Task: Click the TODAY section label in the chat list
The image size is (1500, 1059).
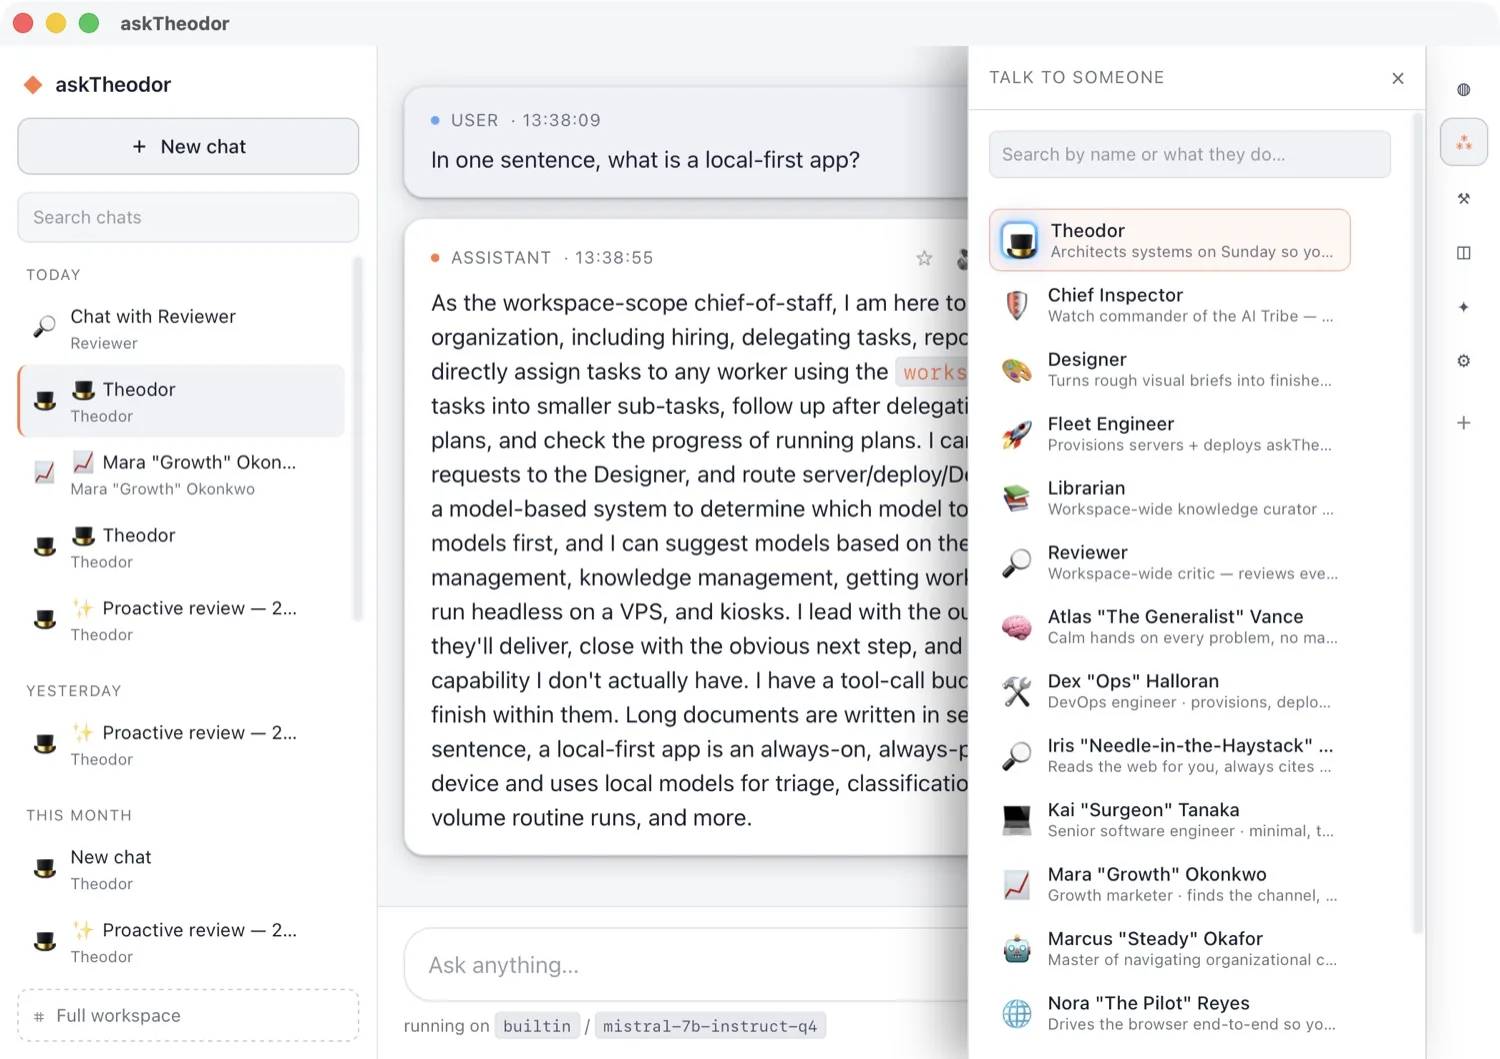Action: click(x=53, y=275)
